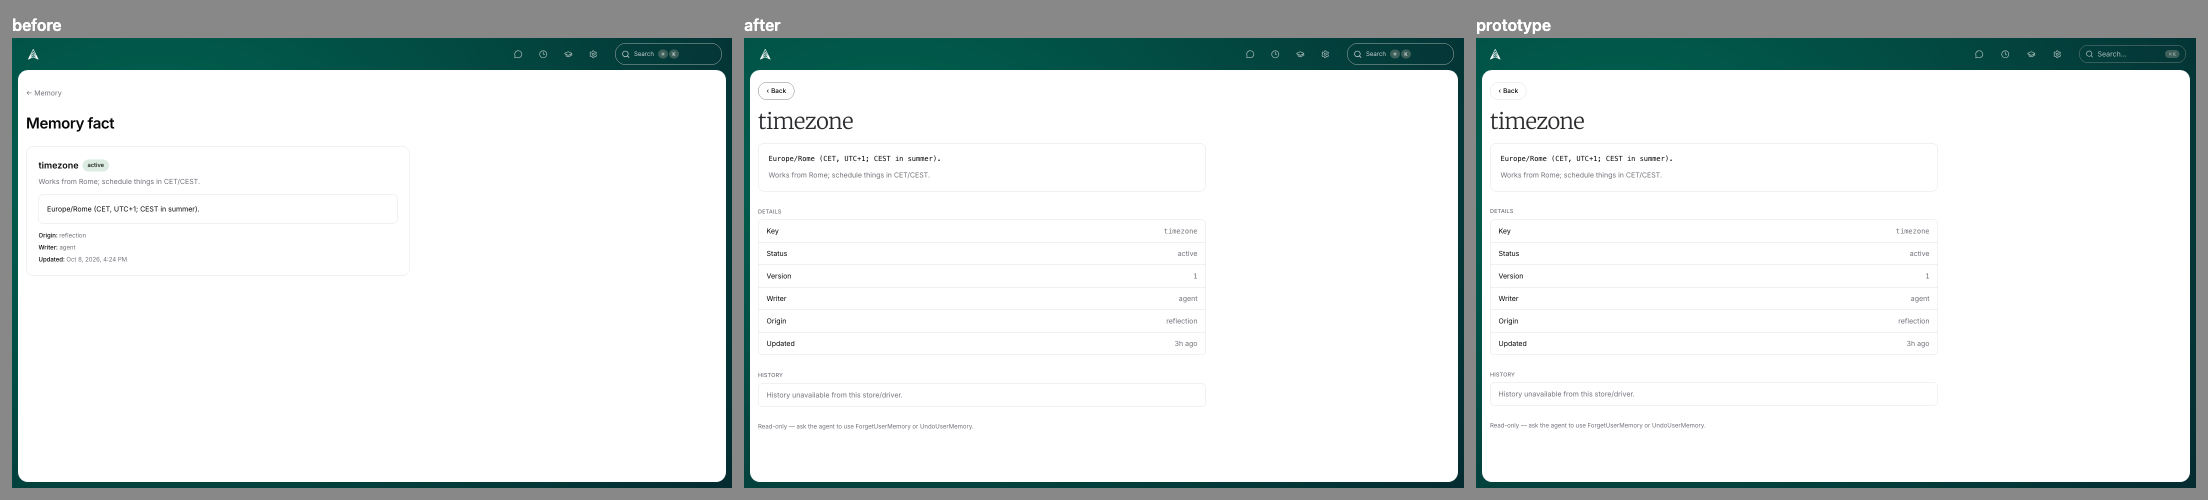Click the graduation cap icon in the prototype panel
Viewport: 2208px width, 500px height.
[x=2031, y=54]
